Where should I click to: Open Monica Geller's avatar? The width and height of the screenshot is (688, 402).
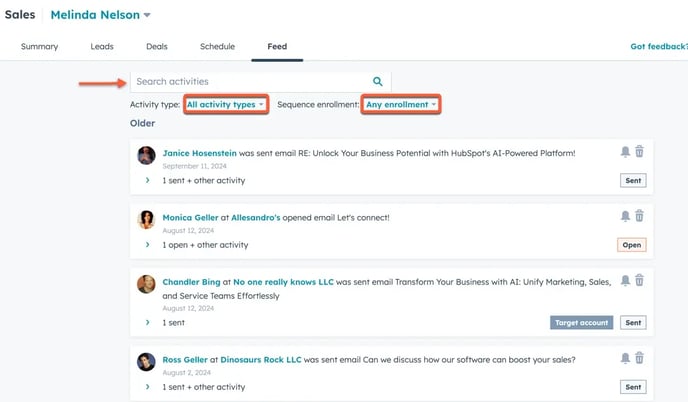pyautogui.click(x=146, y=219)
